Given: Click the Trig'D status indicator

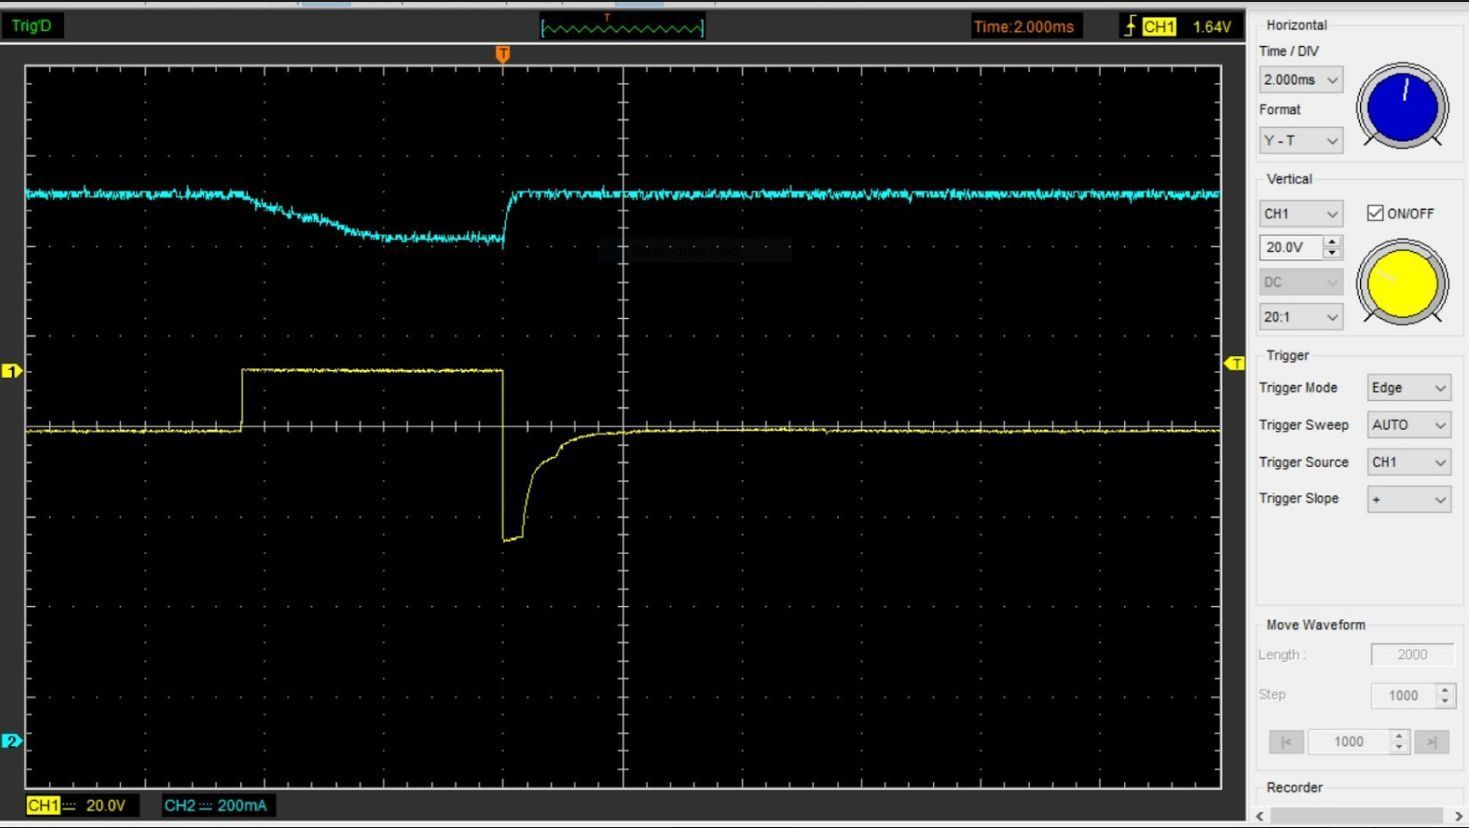Looking at the screenshot, I should tap(32, 26).
